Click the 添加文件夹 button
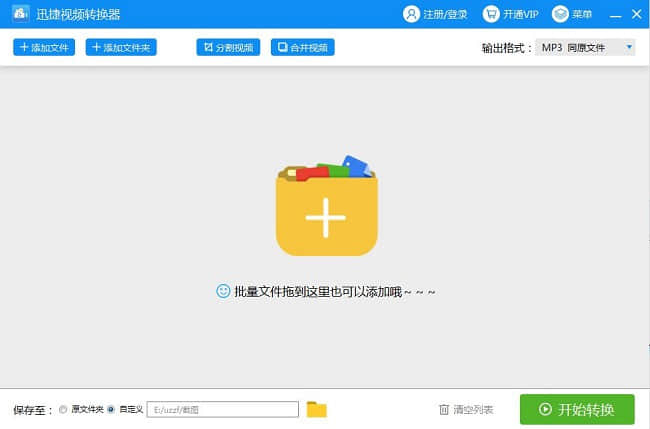The width and height of the screenshot is (650, 429). point(121,47)
